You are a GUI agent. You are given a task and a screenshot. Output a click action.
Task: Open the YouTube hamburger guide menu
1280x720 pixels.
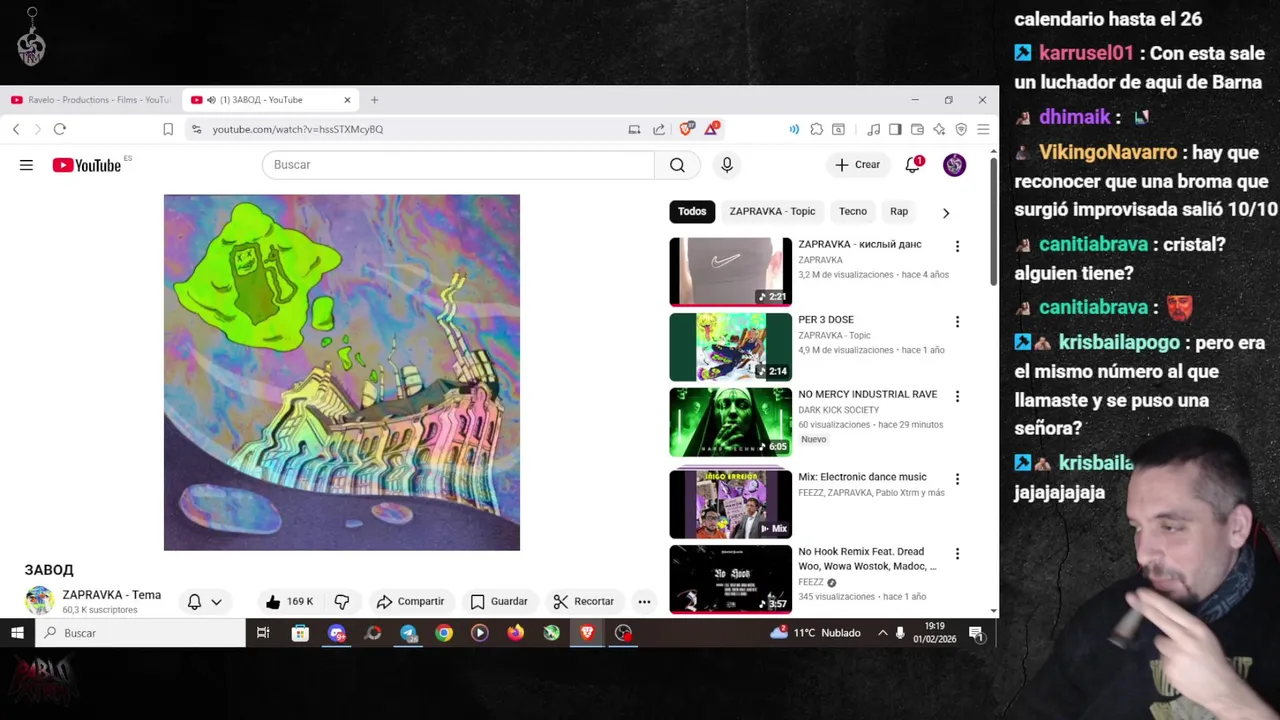tap(26, 165)
